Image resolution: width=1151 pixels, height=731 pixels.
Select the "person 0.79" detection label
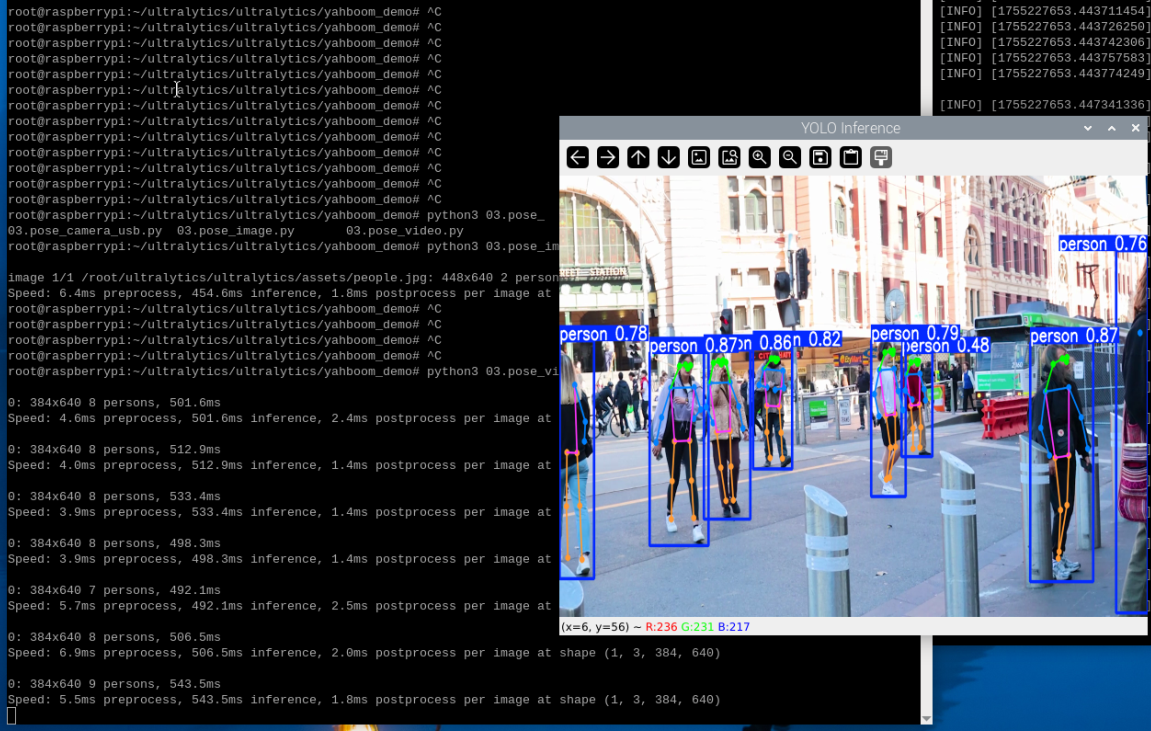915,333
